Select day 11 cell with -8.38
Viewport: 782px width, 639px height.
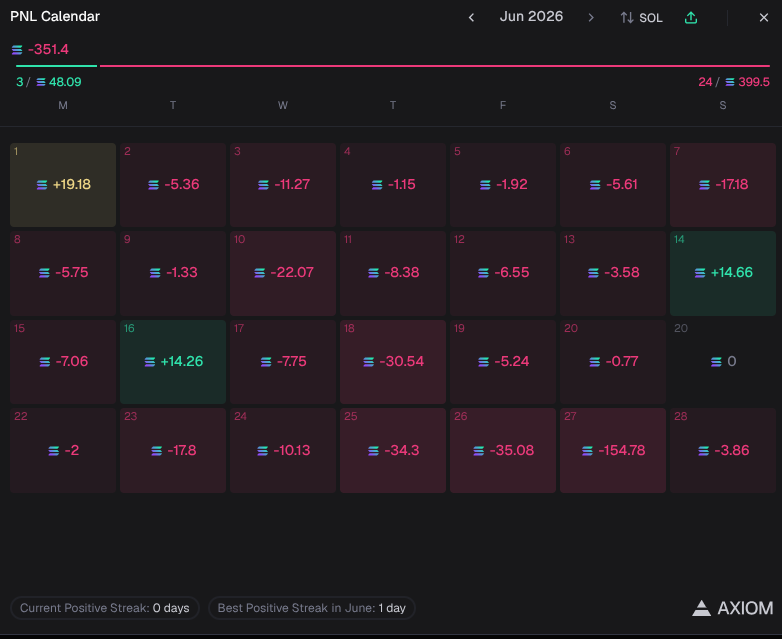pyautogui.click(x=393, y=273)
